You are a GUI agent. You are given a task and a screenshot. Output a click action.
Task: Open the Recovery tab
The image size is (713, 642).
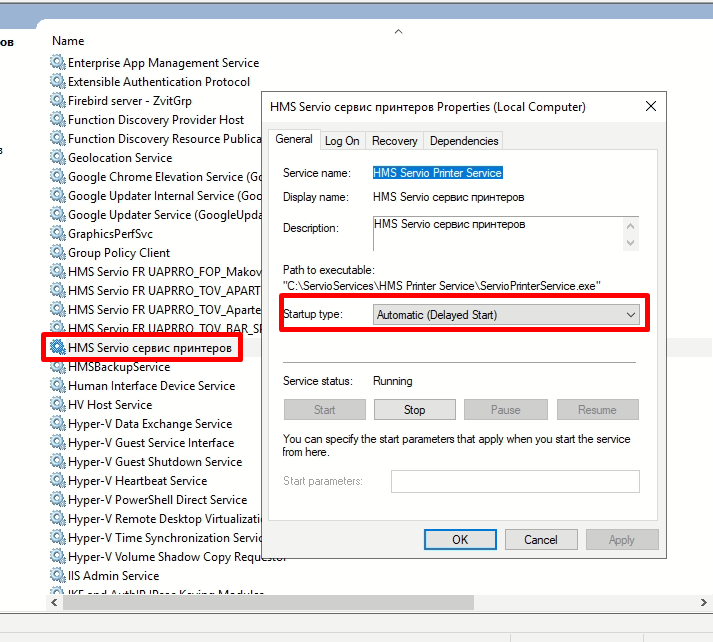point(394,141)
